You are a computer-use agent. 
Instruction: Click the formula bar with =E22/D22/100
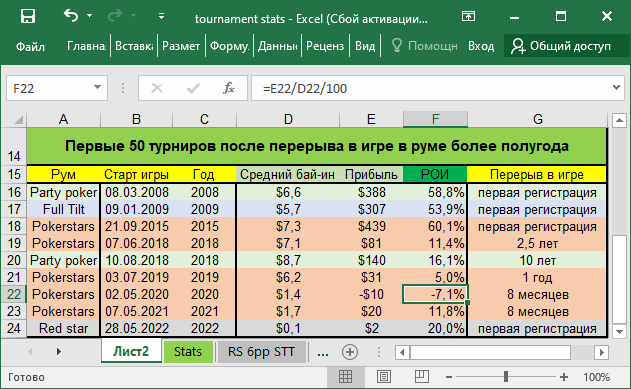pos(431,88)
